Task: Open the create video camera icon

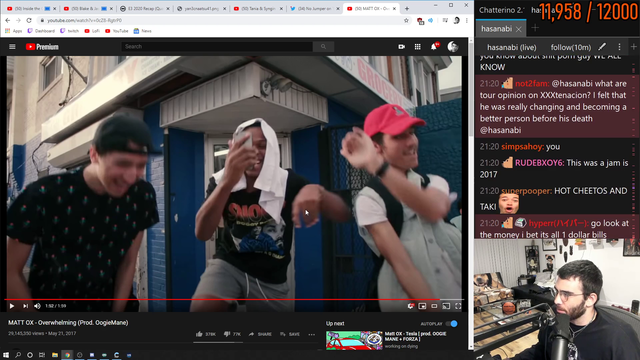Action: [x=402, y=47]
